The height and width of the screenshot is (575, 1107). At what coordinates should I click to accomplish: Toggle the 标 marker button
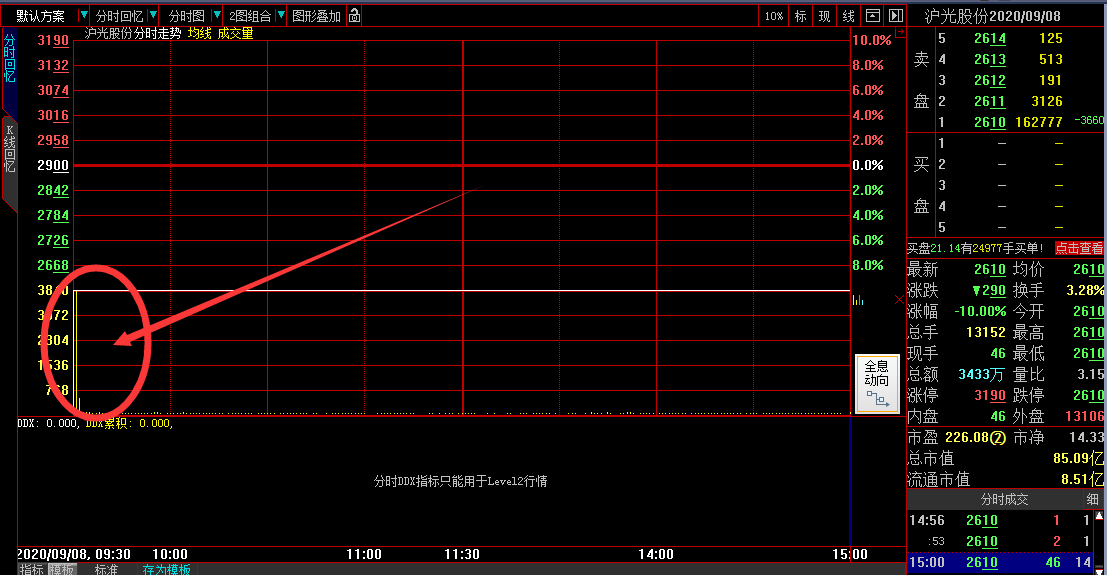pos(800,16)
